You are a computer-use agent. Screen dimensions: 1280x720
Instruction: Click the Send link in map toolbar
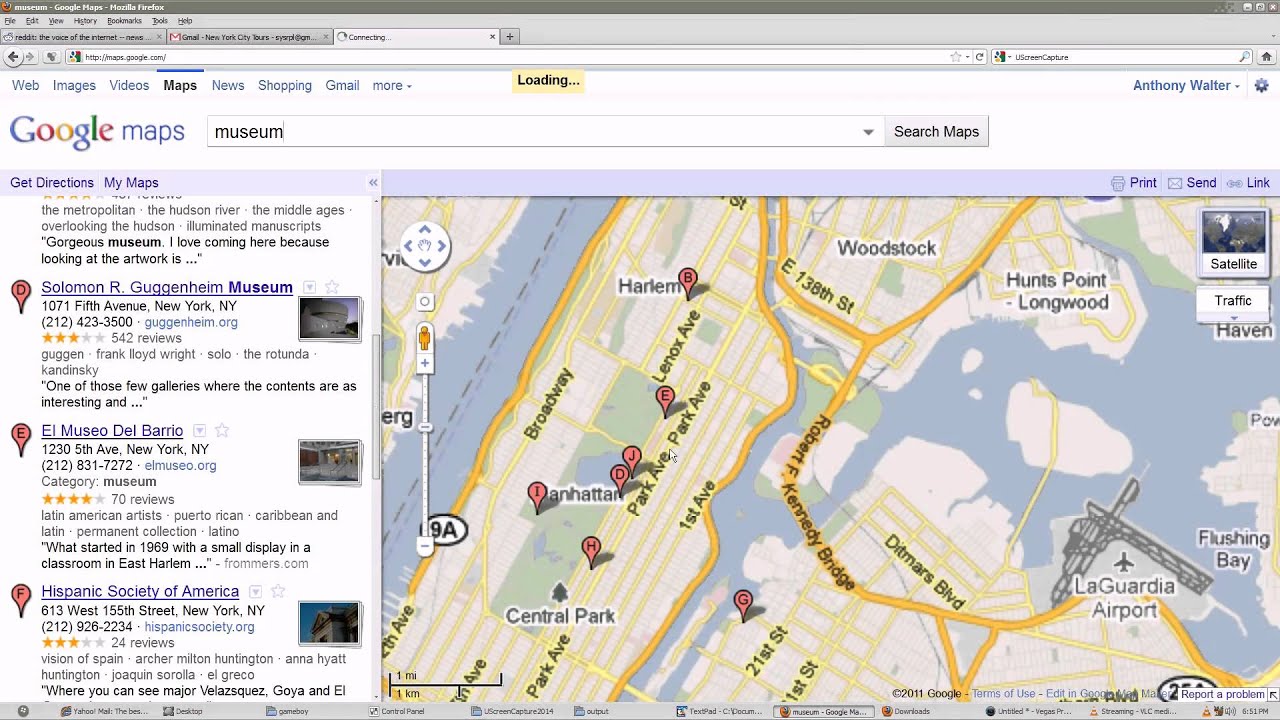[1192, 183]
